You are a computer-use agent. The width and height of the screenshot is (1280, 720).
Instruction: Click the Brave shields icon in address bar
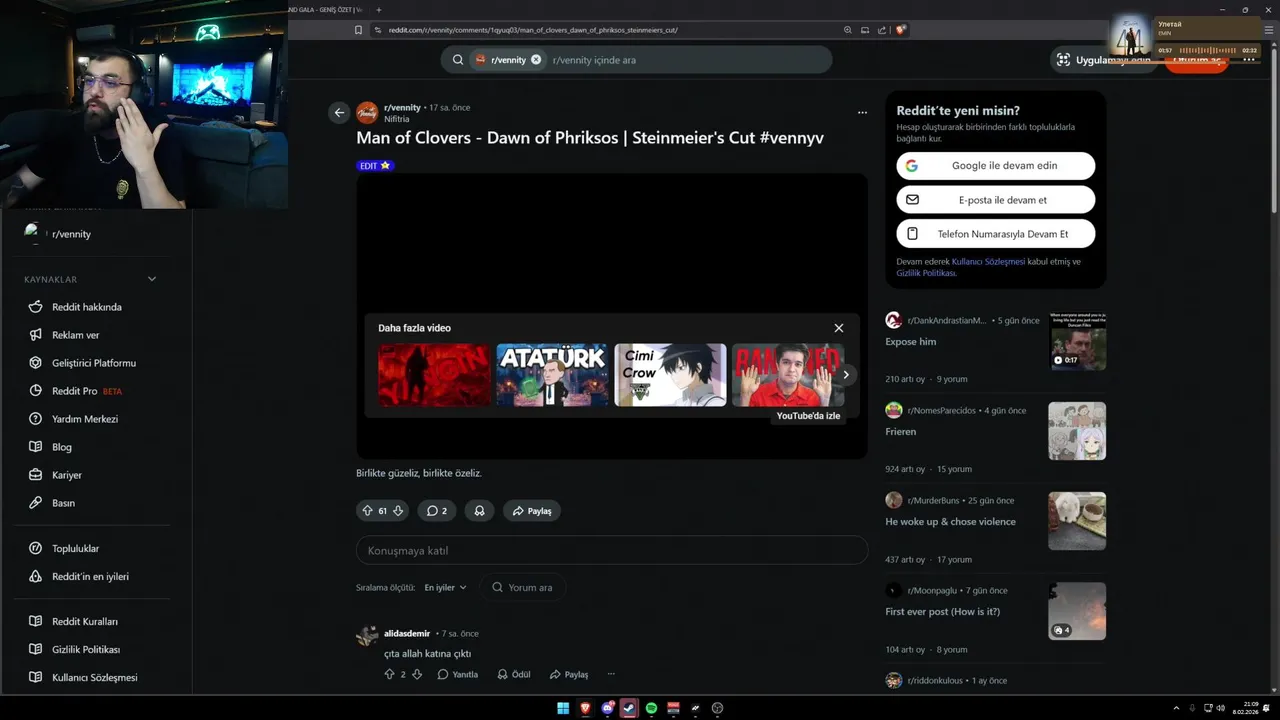coord(901,30)
